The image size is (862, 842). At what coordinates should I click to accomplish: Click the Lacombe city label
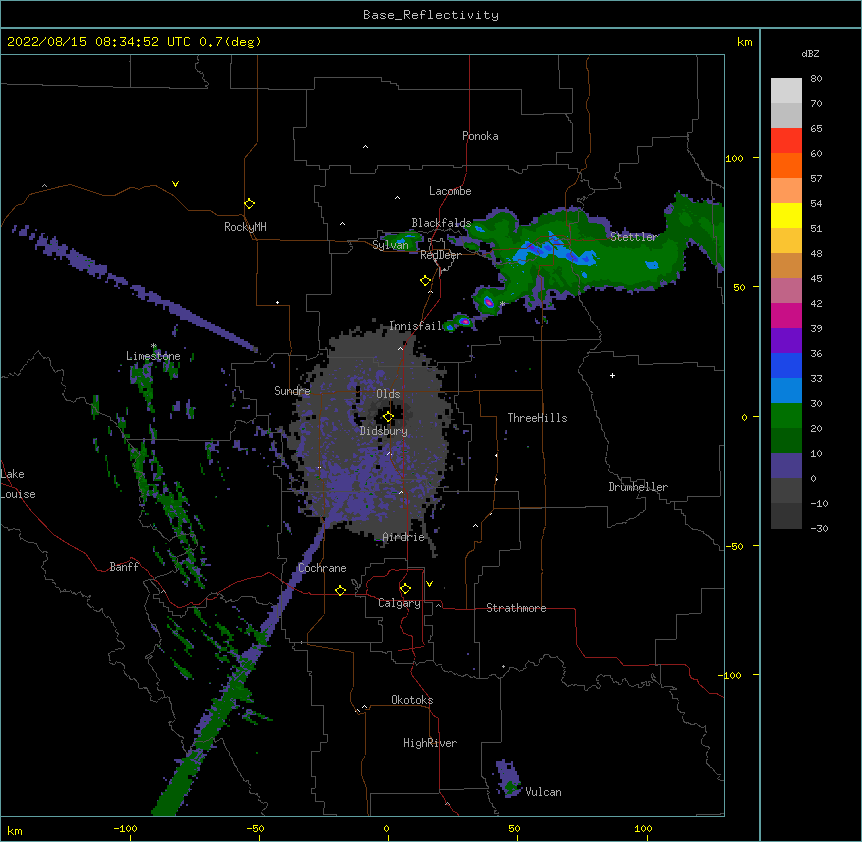click(x=450, y=191)
